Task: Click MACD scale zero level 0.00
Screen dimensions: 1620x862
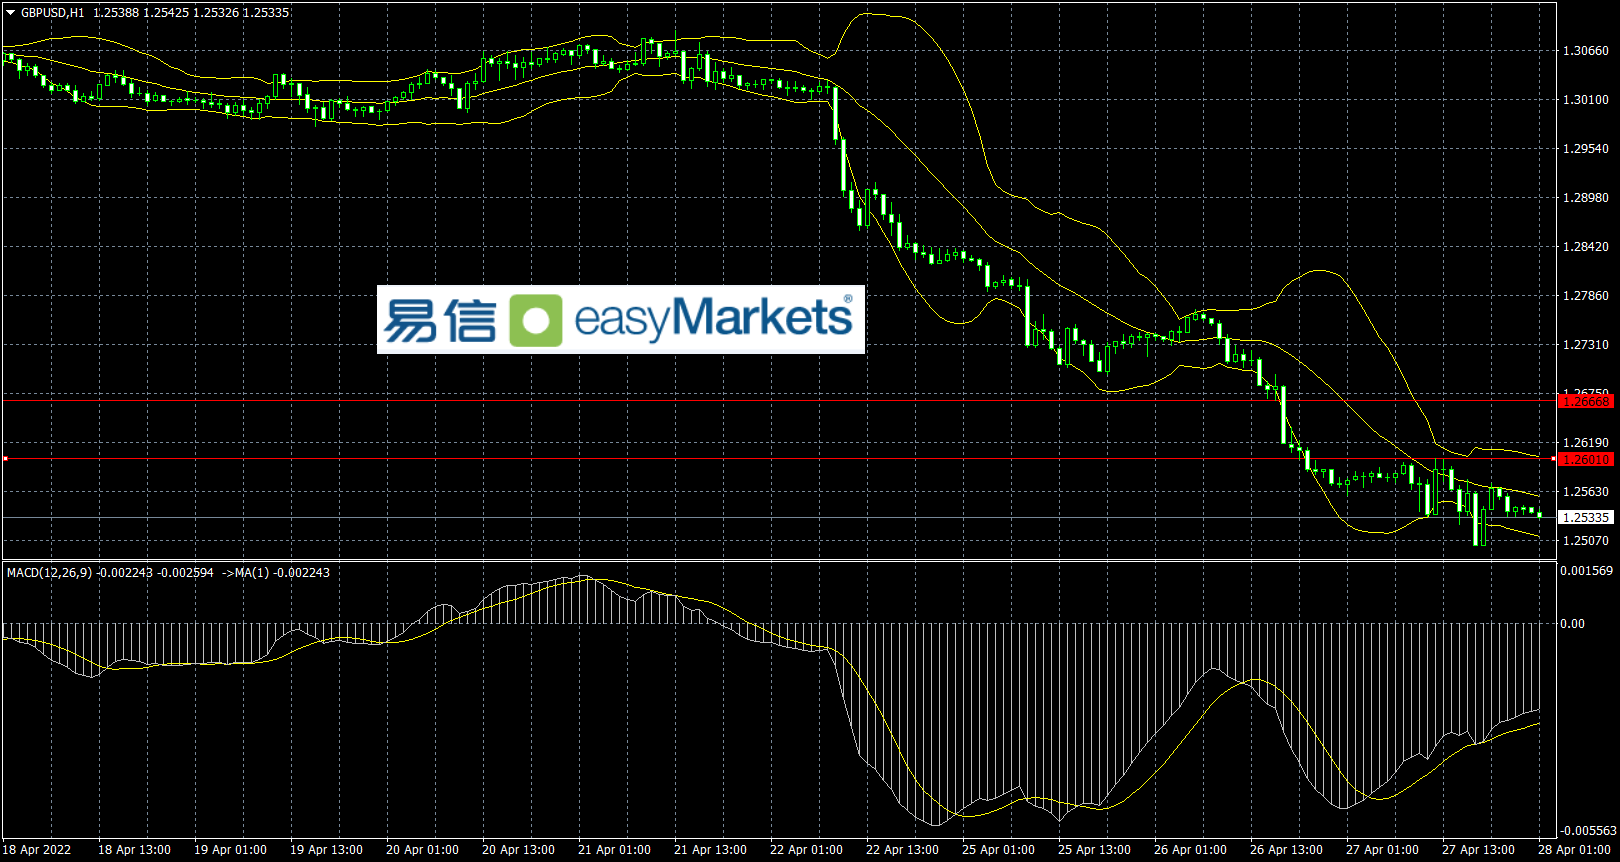Action: [x=1573, y=624]
